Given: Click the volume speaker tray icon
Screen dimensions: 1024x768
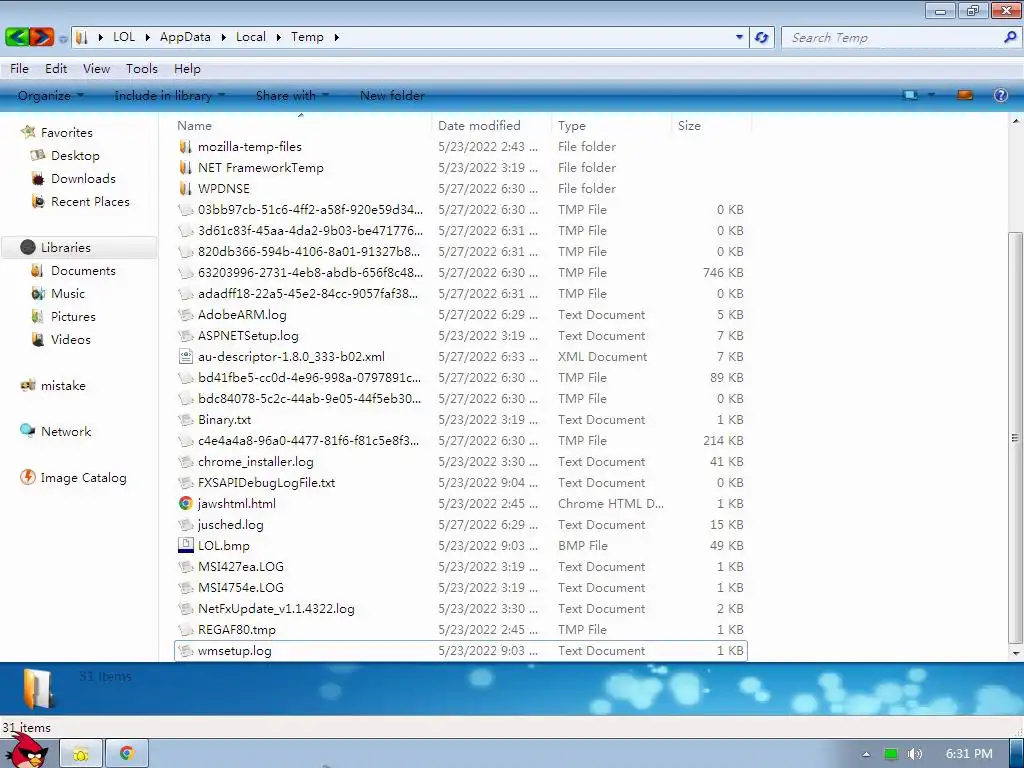Looking at the screenshot, I should coord(915,754).
